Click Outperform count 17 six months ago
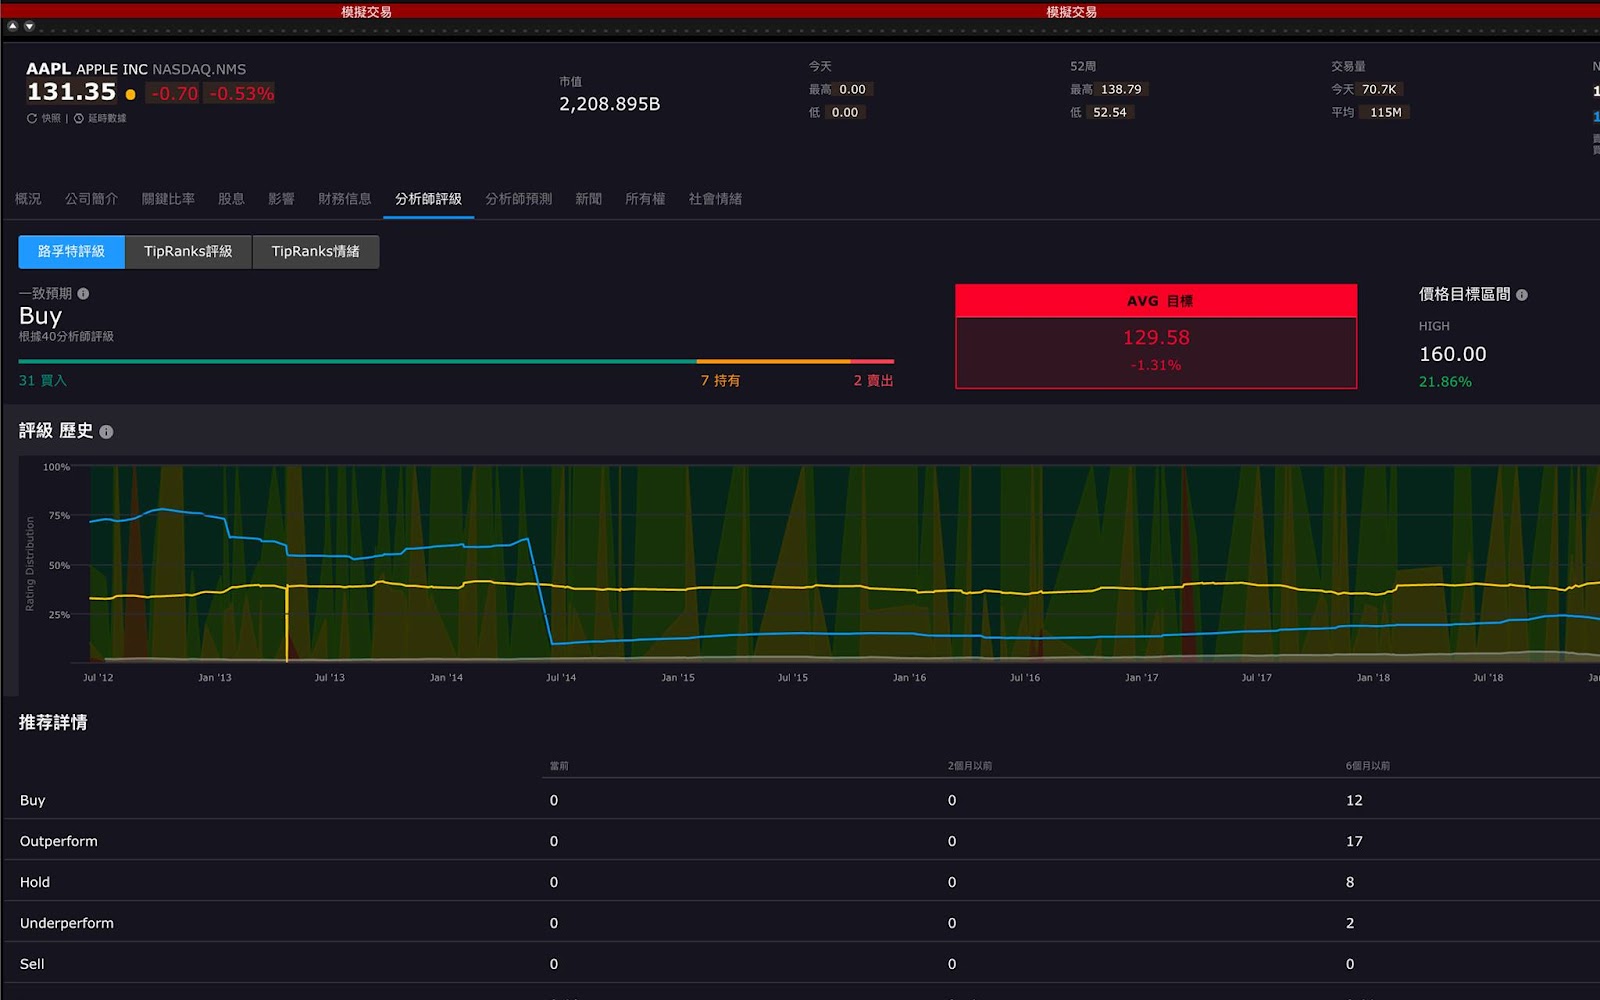 click(1354, 842)
